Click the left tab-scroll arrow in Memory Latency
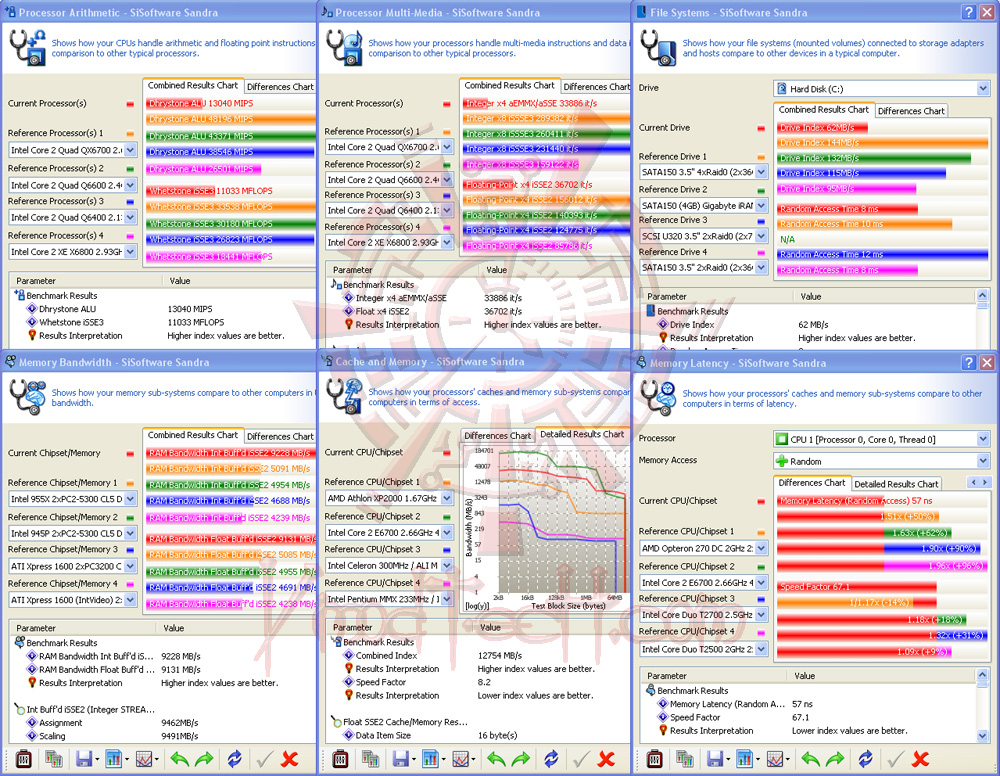 tap(973, 483)
